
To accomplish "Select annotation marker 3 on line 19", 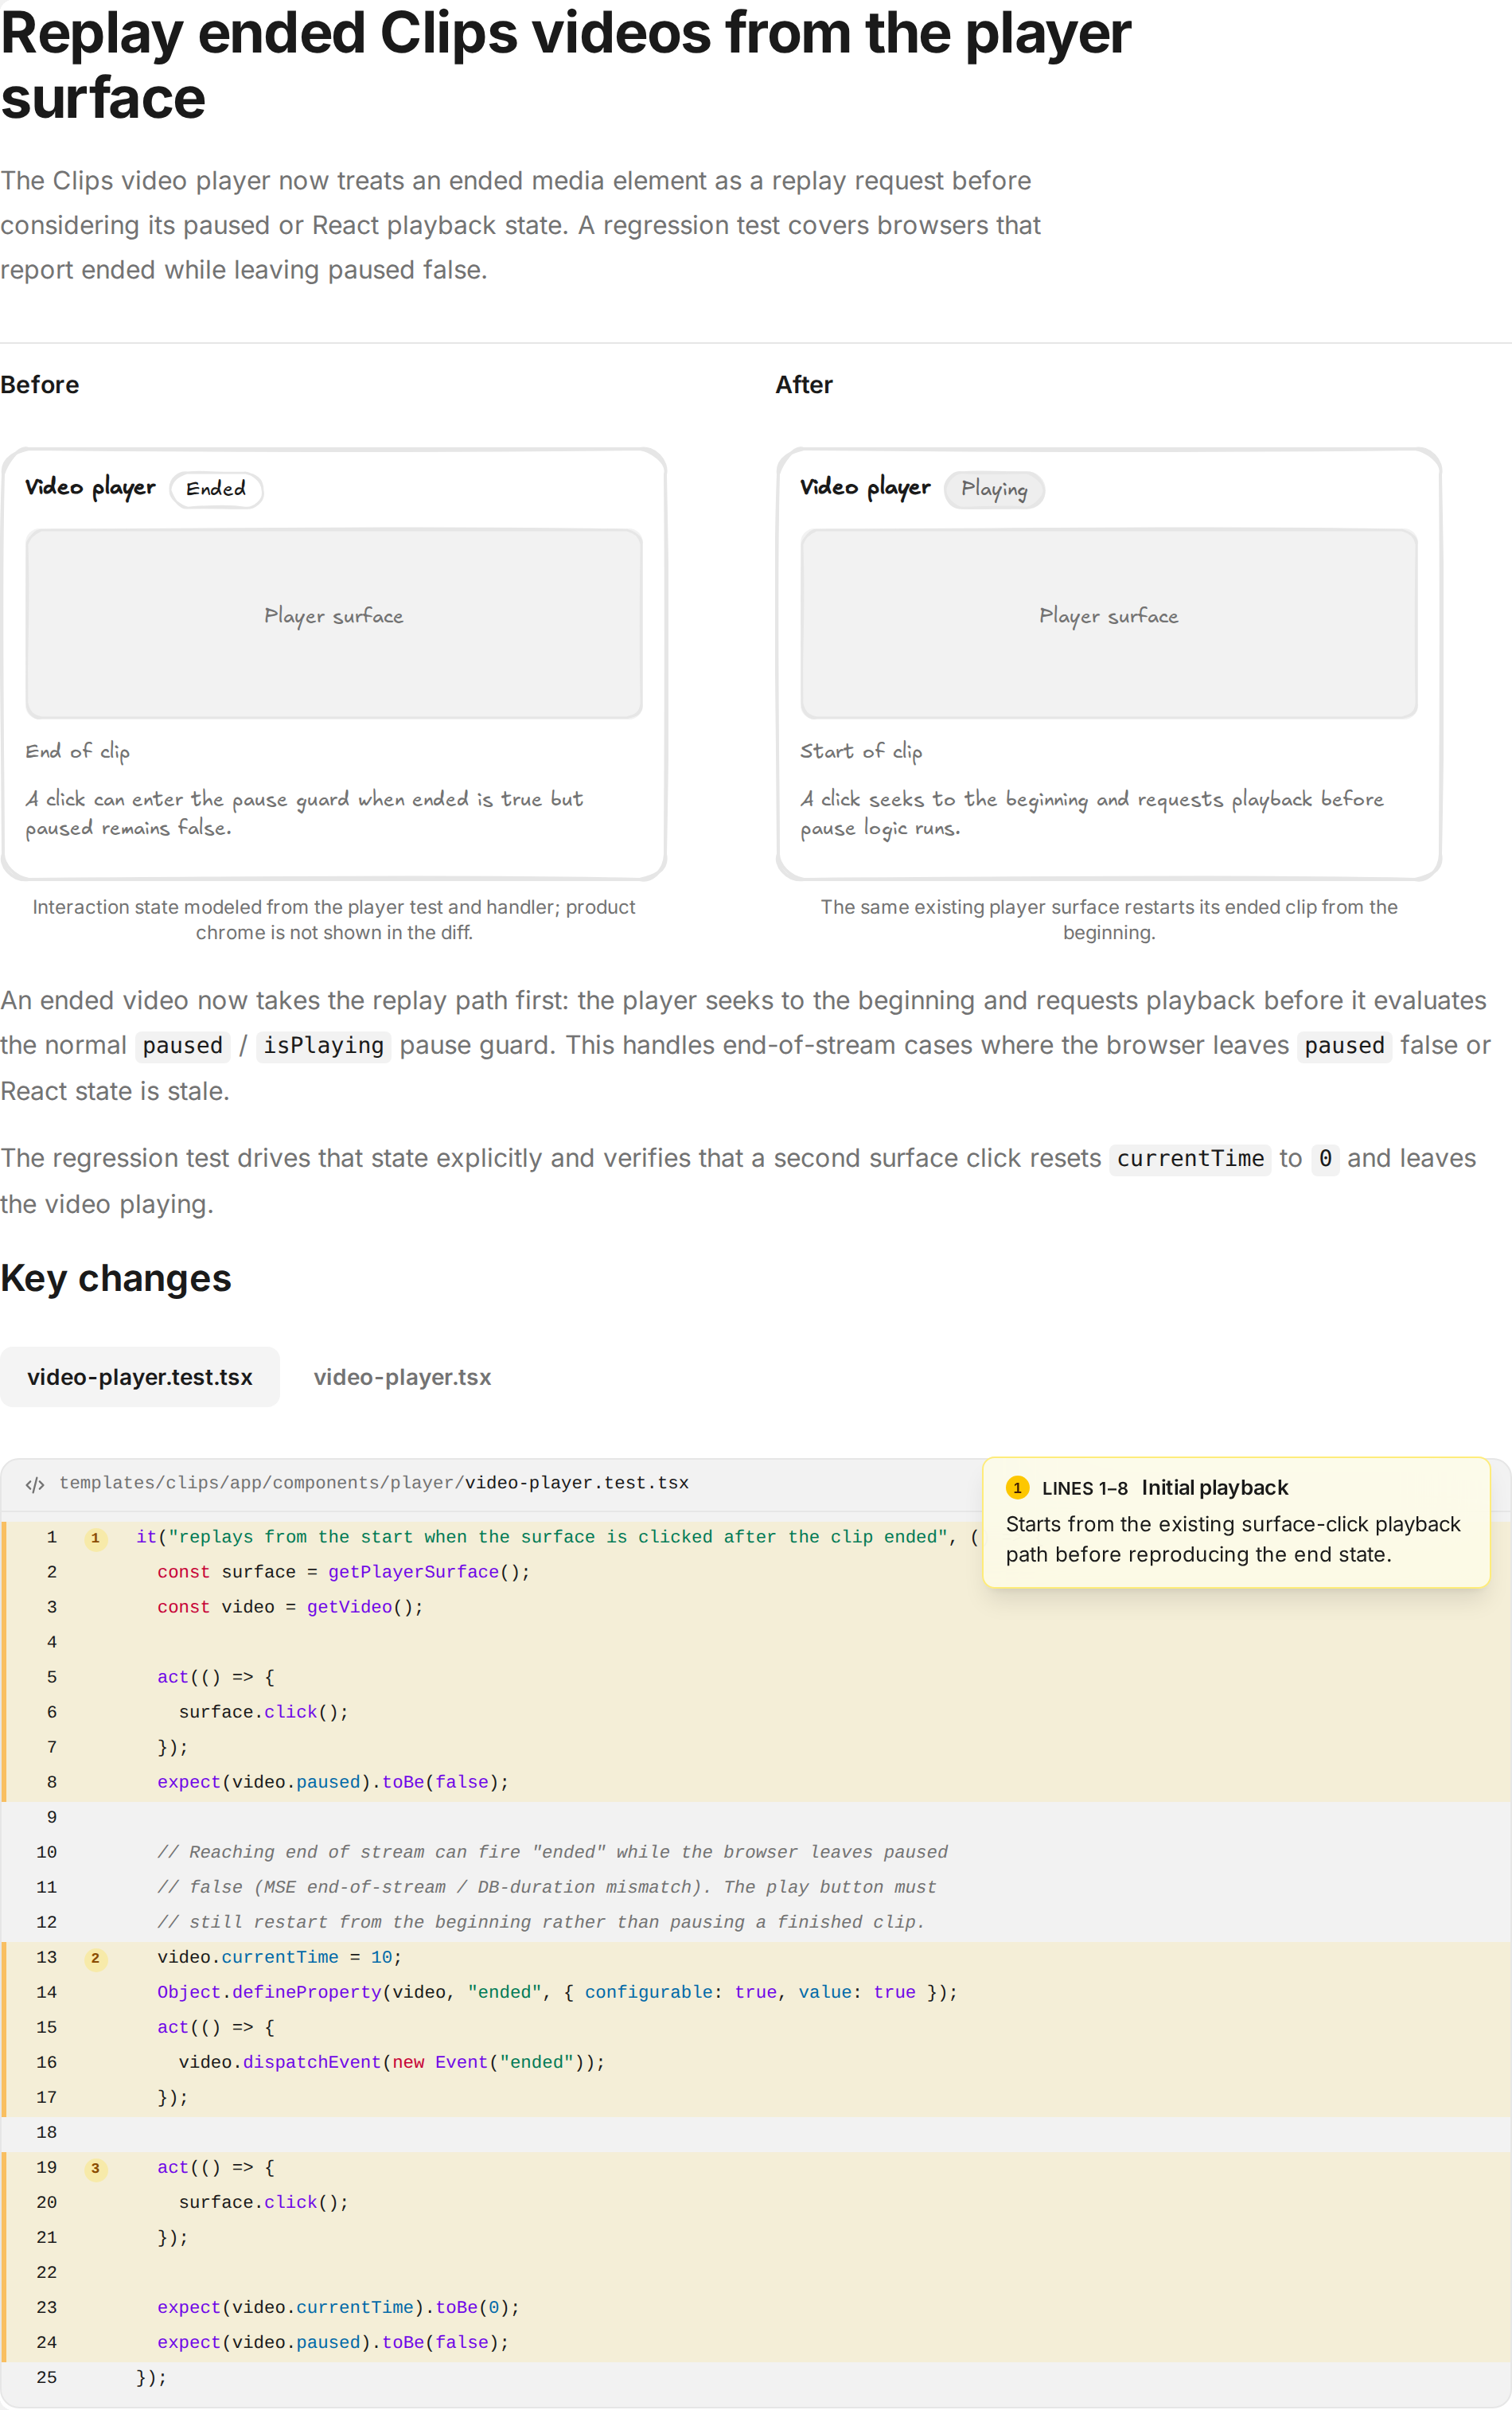I will (95, 2168).
